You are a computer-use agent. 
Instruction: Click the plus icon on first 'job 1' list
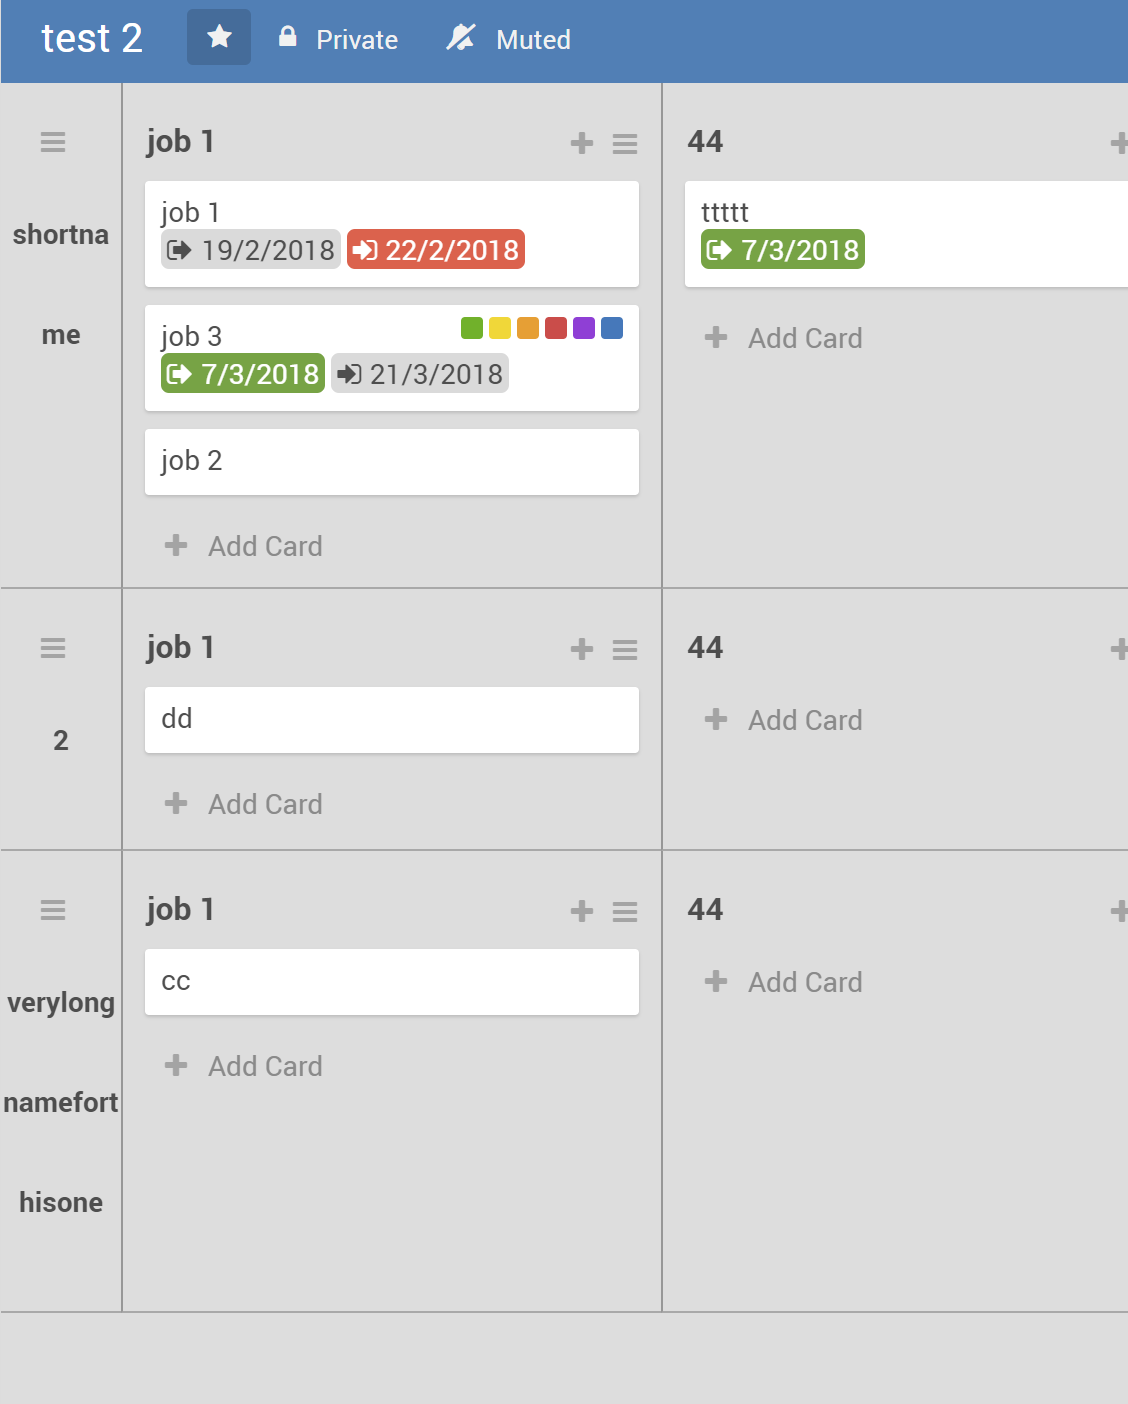click(x=581, y=143)
